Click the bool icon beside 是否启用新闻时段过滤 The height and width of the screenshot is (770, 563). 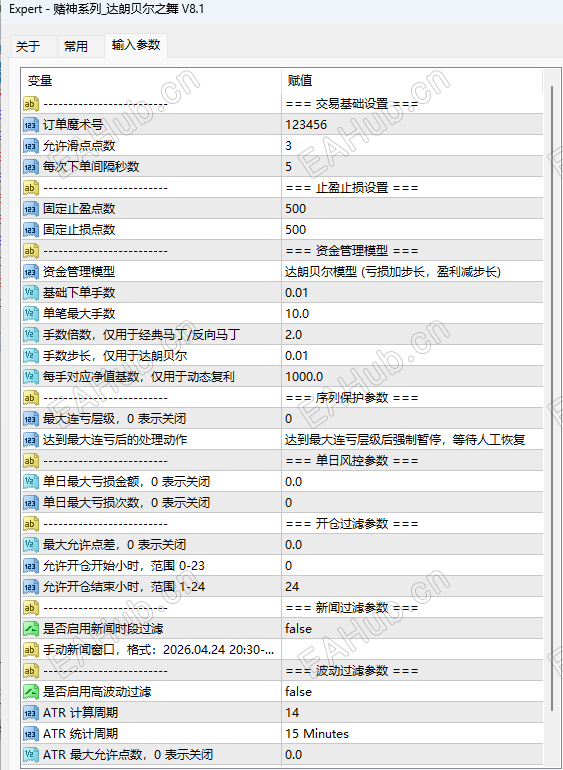click(30, 629)
